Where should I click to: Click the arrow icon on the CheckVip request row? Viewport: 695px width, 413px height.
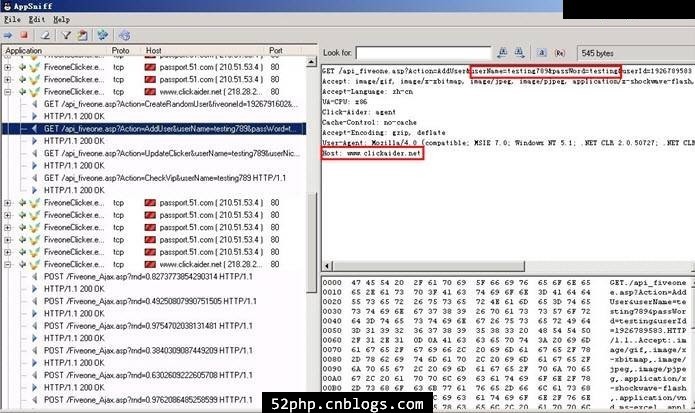pos(35,178)
